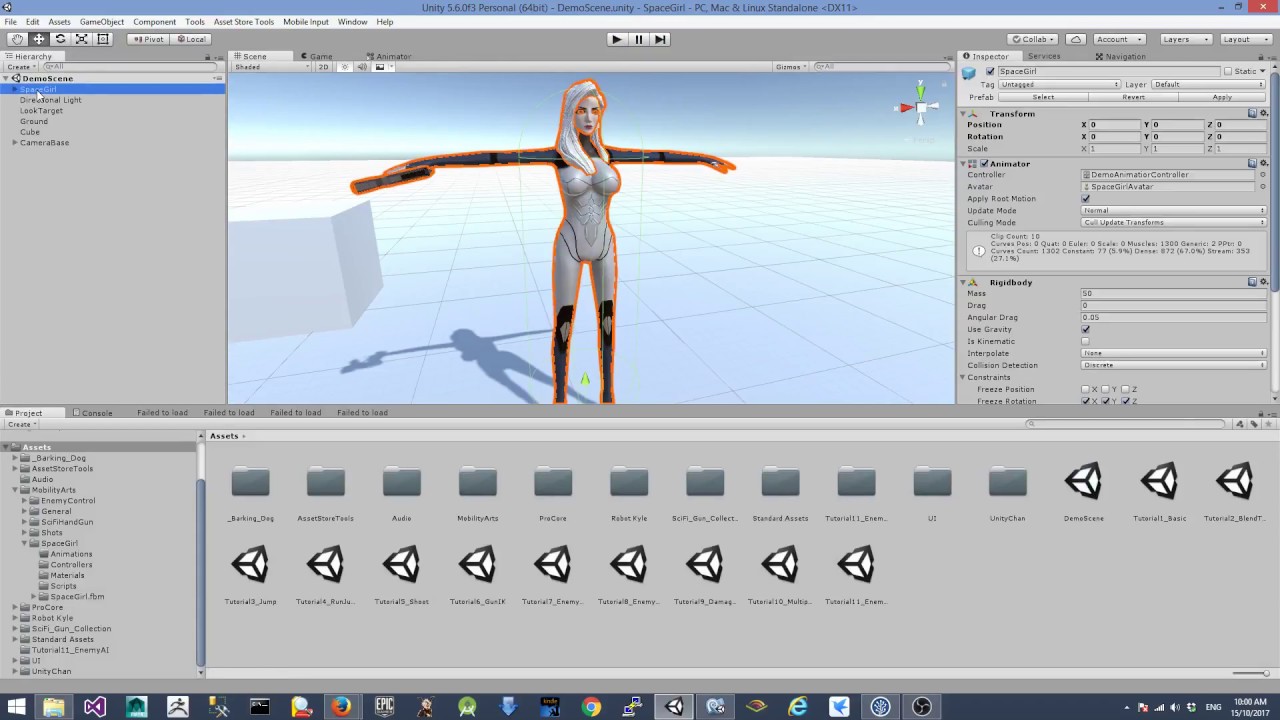Start Play mode
Viewport: 1280px width, 720px height.
pyautogui.click(x=616, y=39)
